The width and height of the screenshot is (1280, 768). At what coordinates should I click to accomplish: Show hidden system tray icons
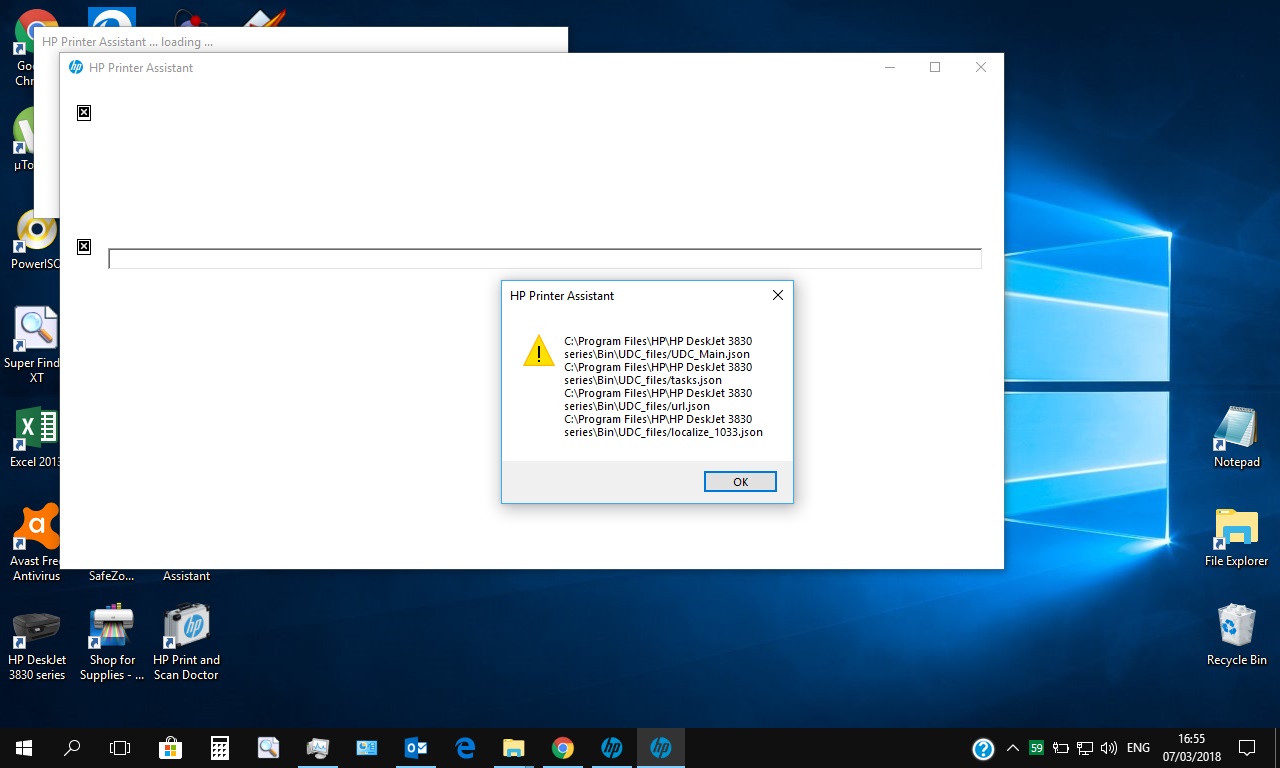(x=1012, y=748)
